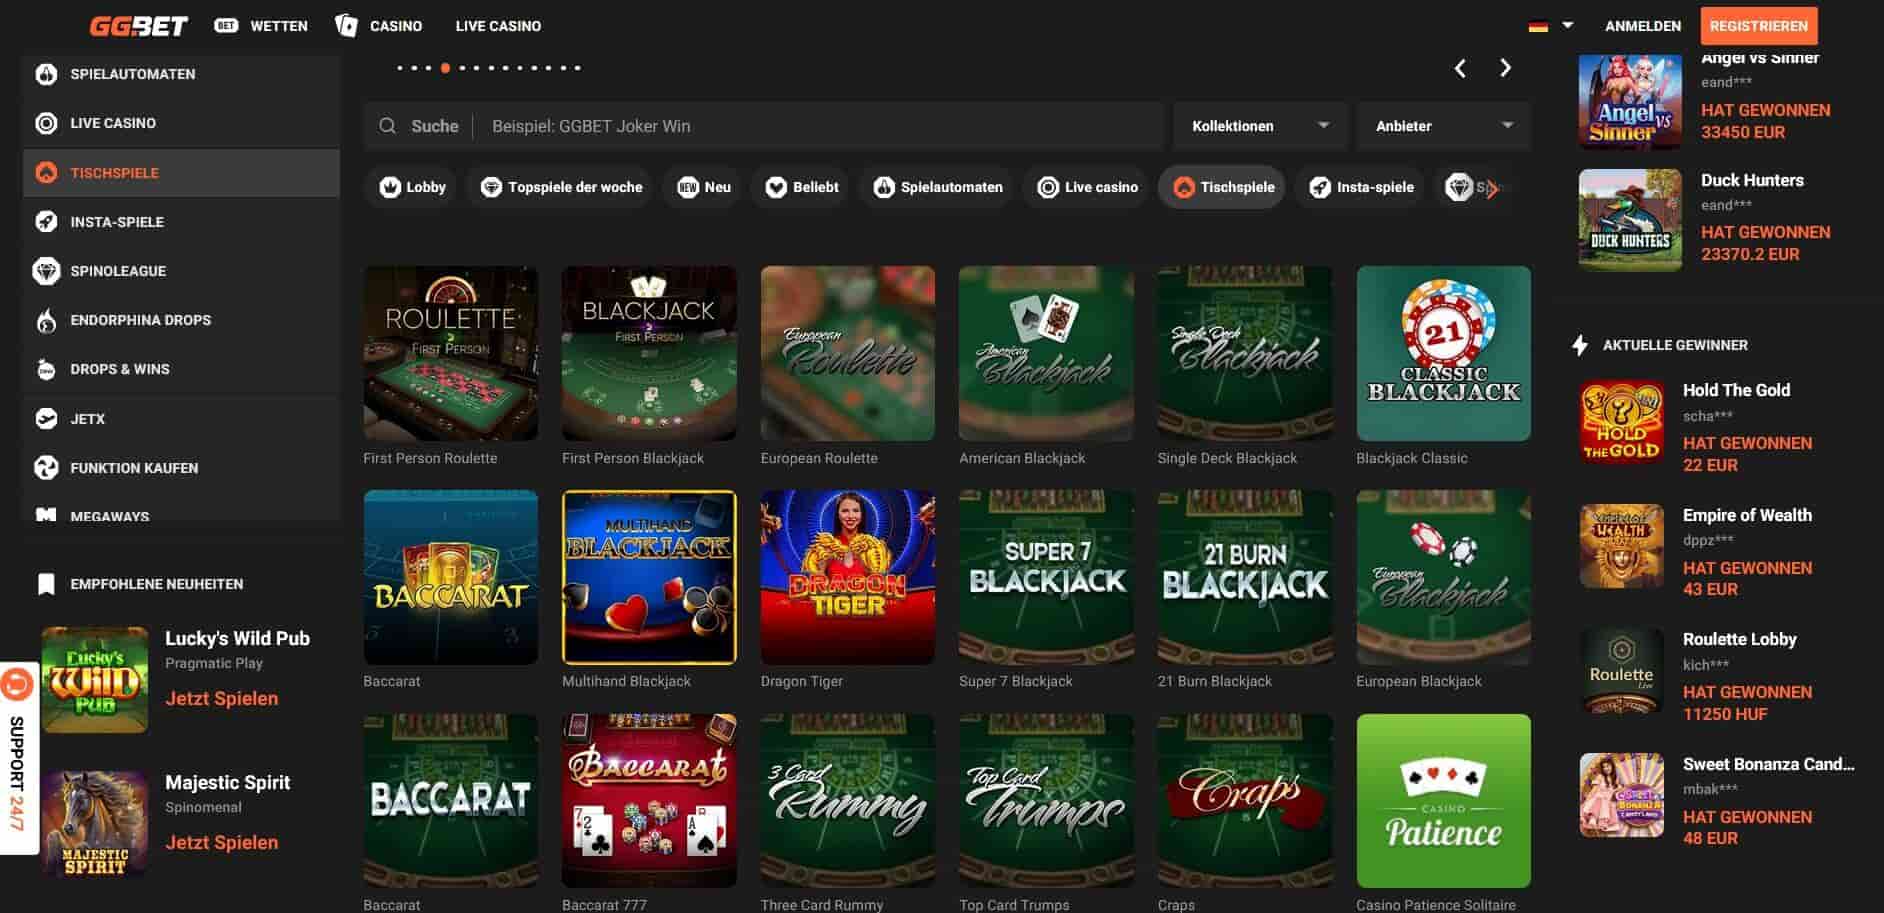Click the Funktion Kaufen sidebar icon
Image resolution: width=1884 pixels, height=913 pixels.
click(x=46, y=468)
